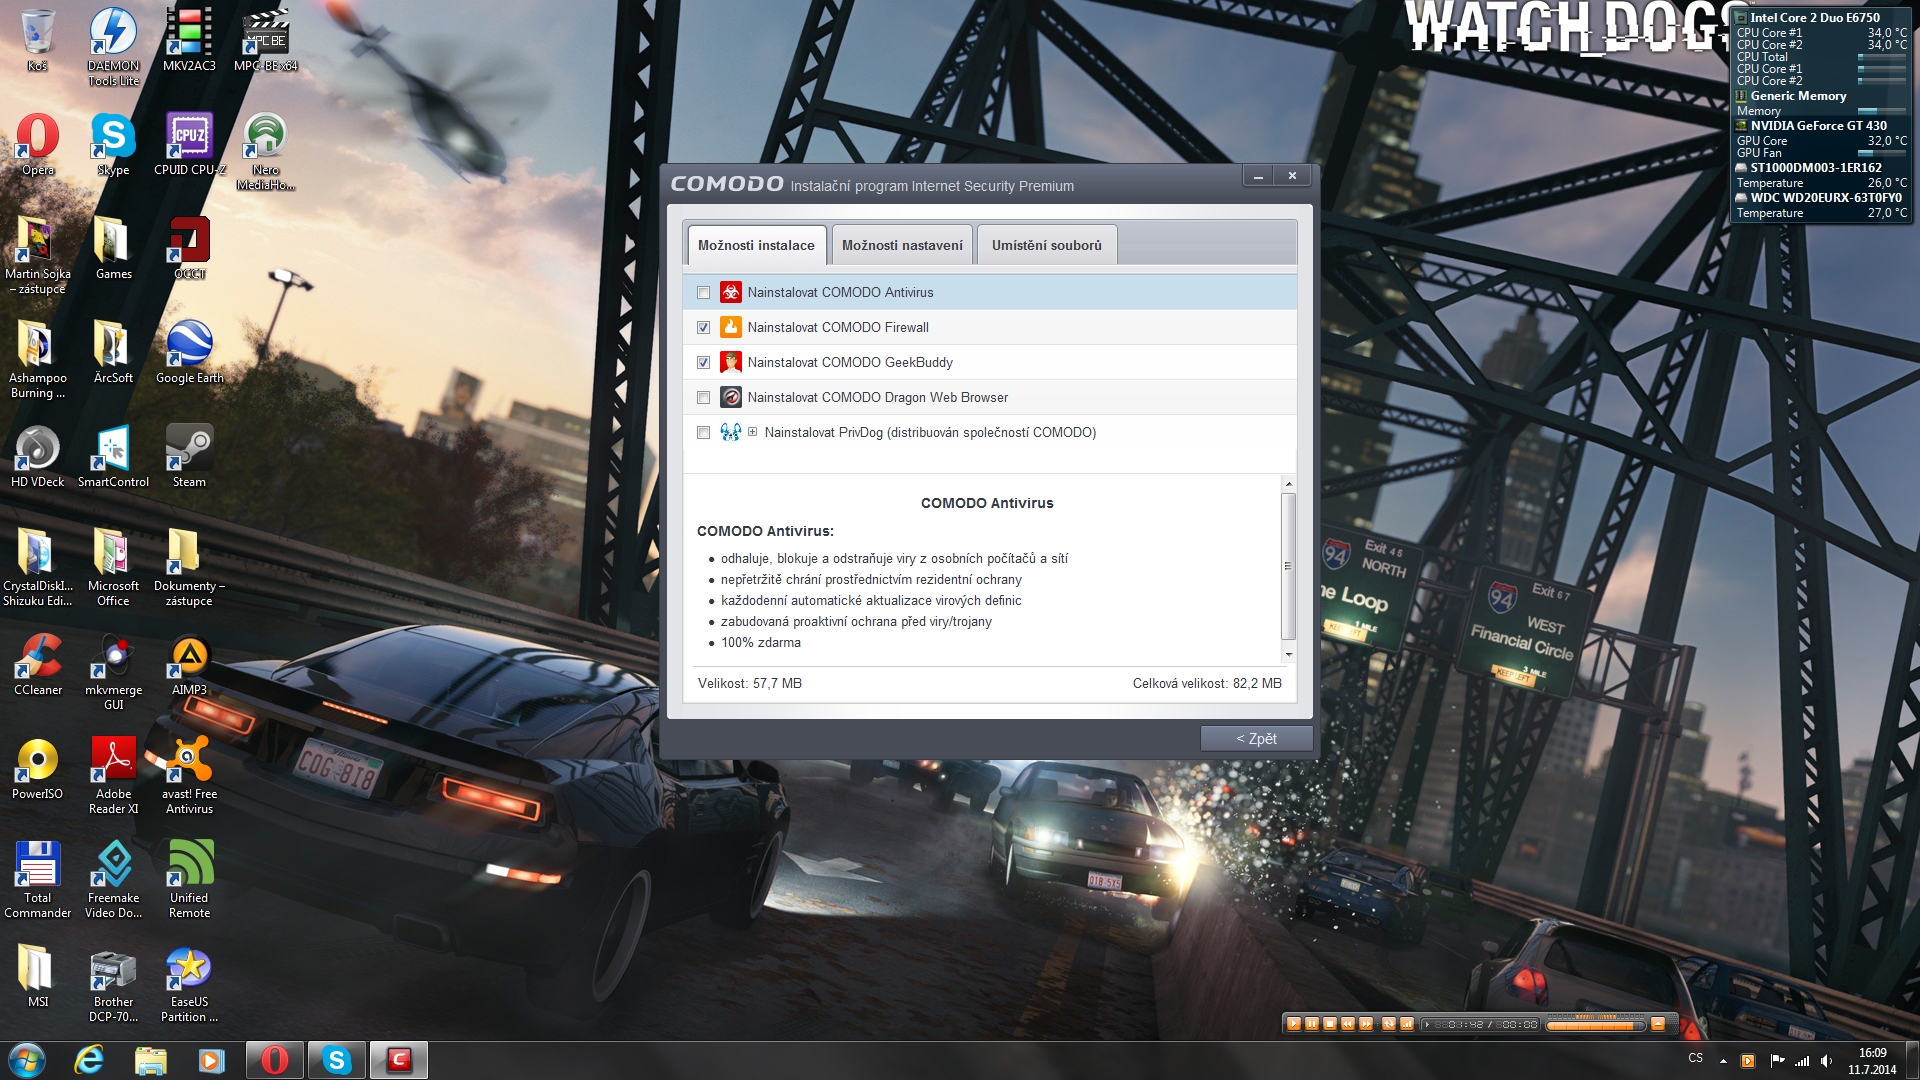Click the COMODO installer taskbar button

399,1060
